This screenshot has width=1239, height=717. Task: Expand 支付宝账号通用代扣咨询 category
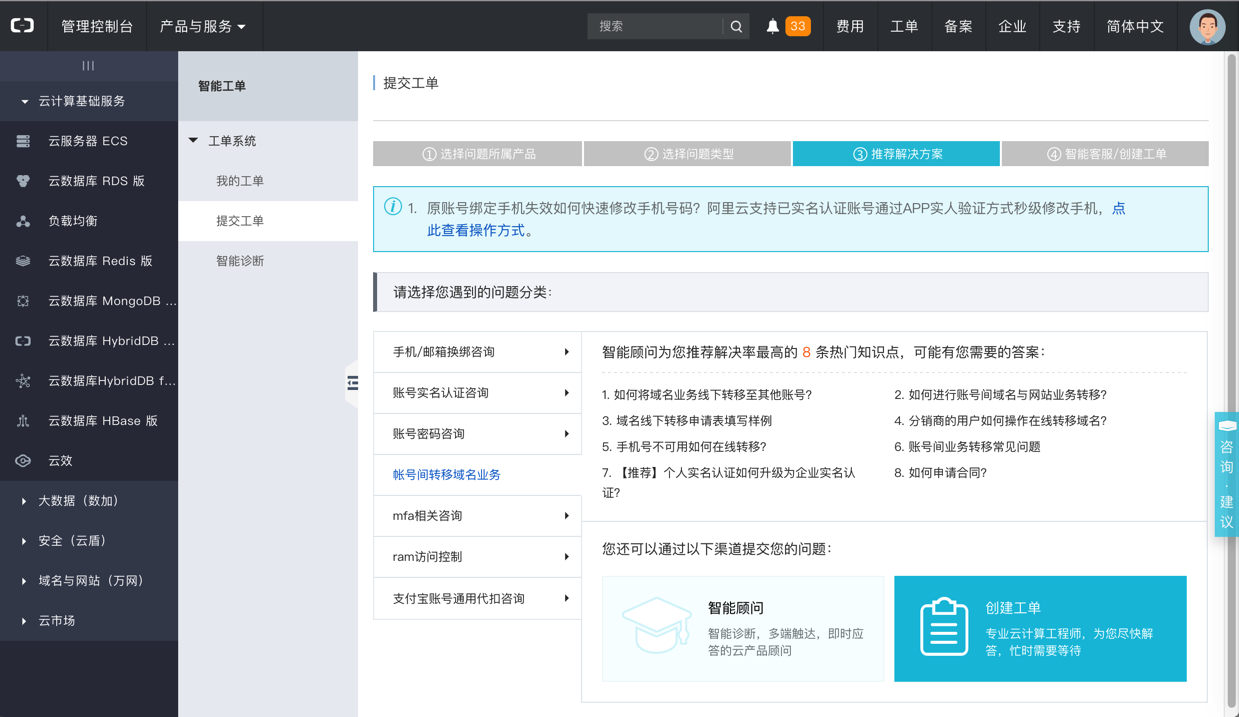477,598
